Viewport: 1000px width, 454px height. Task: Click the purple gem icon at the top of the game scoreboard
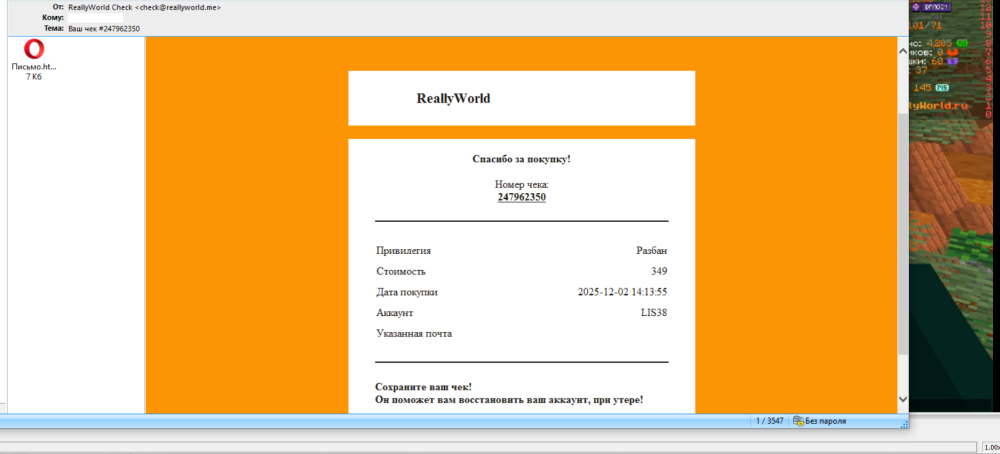(x=915, y=7)
